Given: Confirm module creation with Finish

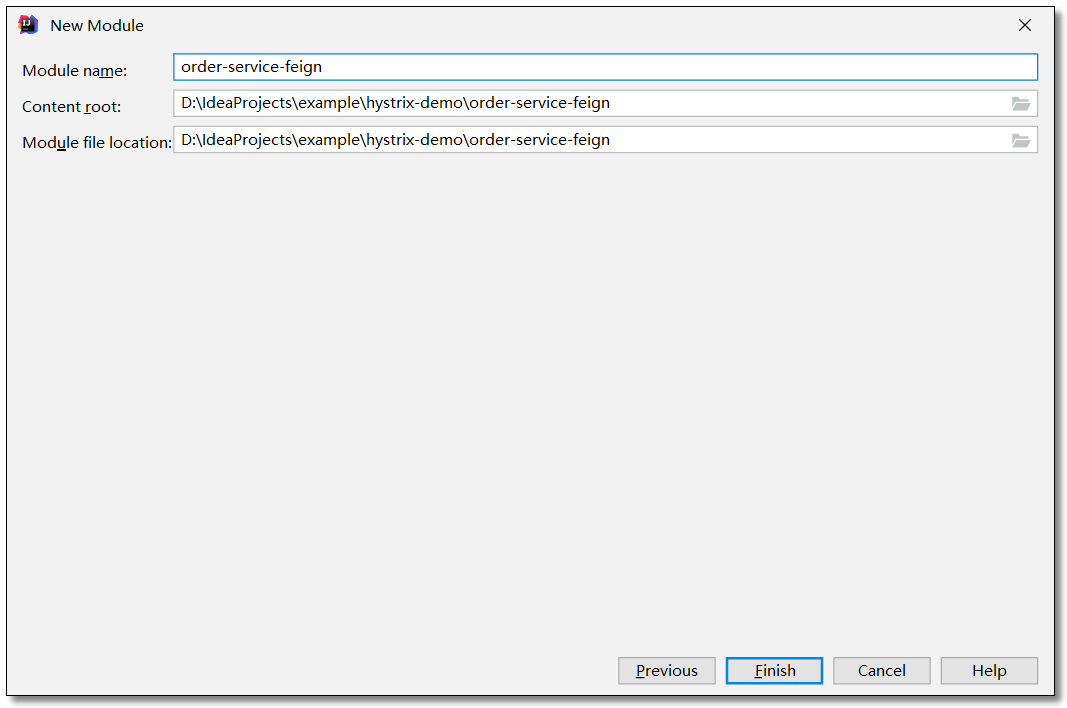Looking at the screenshot, I should click(x=774, y=671).
